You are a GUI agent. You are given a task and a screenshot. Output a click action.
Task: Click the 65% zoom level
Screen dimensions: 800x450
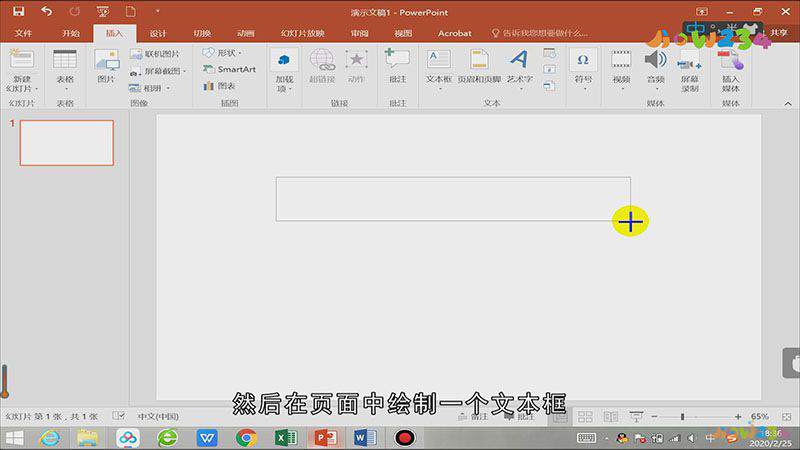coord(759,417)
